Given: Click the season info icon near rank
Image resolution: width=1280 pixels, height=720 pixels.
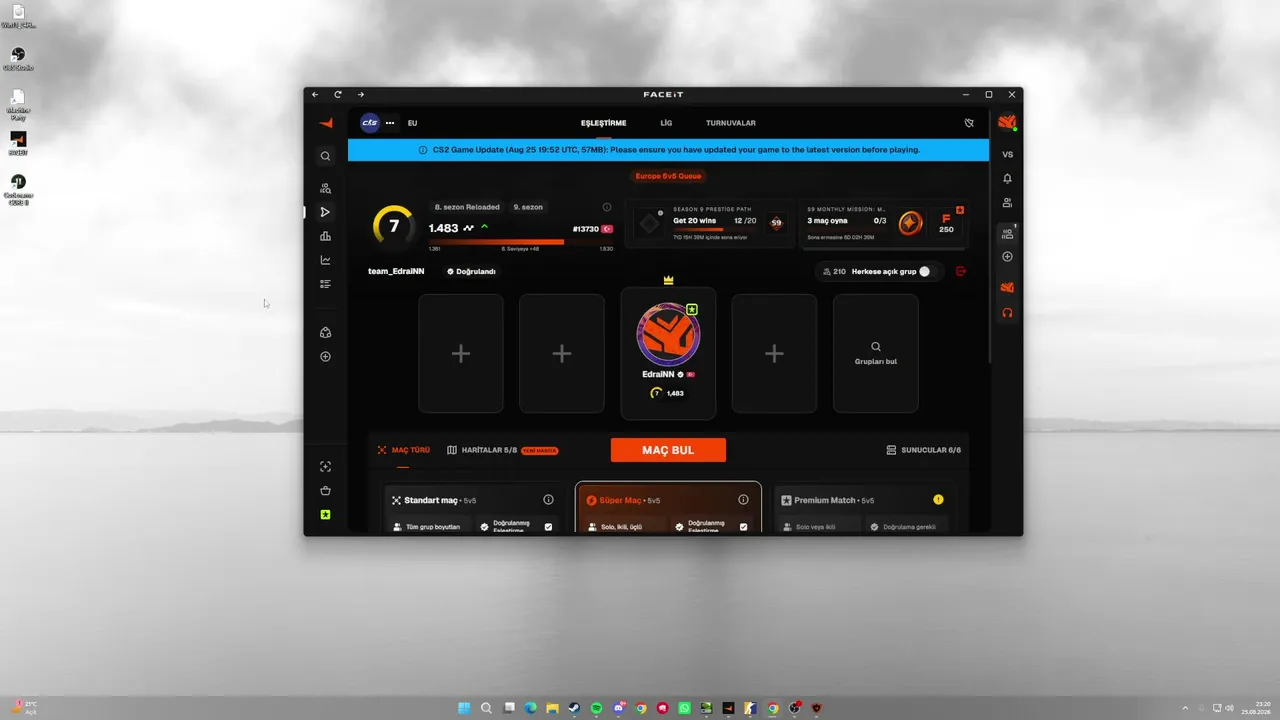Looking at the screenshot, I should [x=607, y=207].
